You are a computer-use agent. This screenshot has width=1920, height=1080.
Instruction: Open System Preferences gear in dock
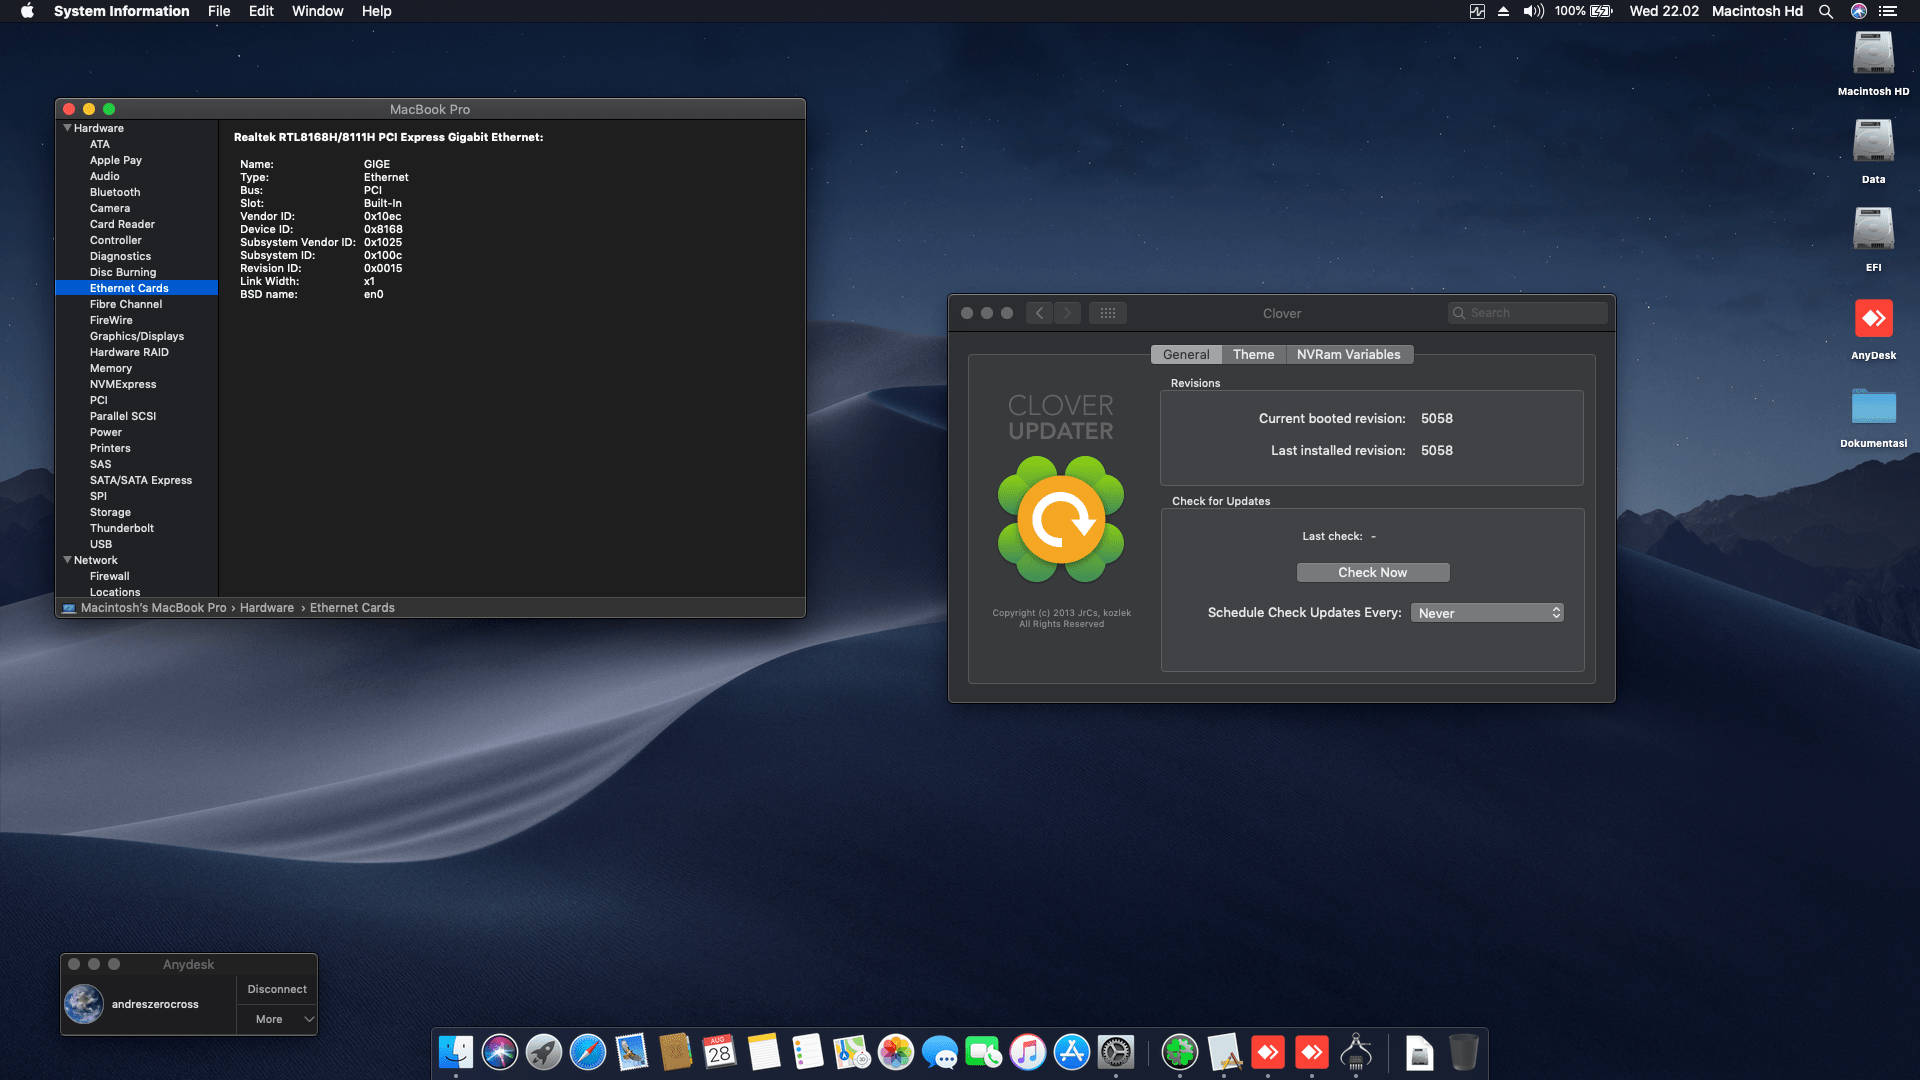pos(1116,1052)
